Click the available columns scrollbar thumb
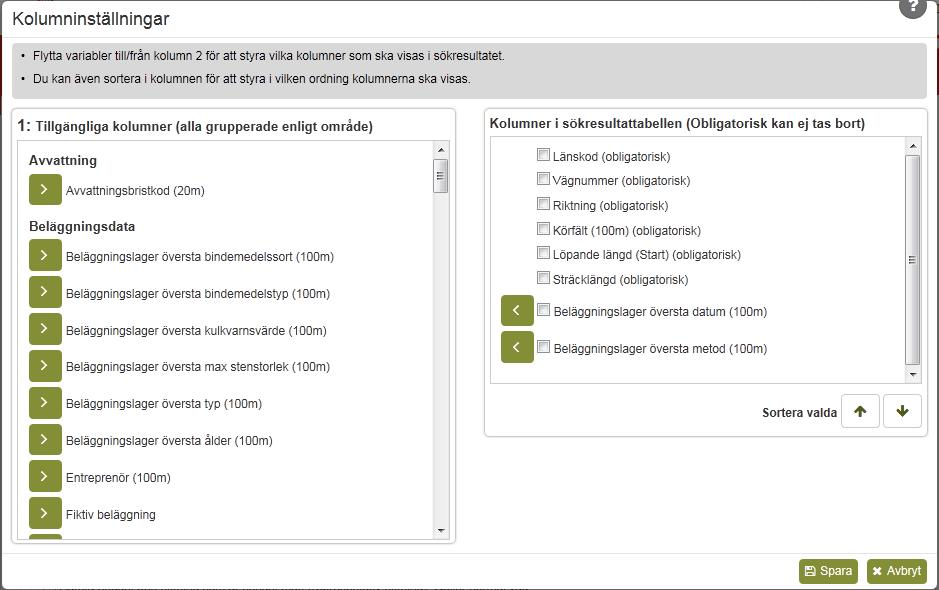Screen dimensions: 939x590 (x=440, y=176)
